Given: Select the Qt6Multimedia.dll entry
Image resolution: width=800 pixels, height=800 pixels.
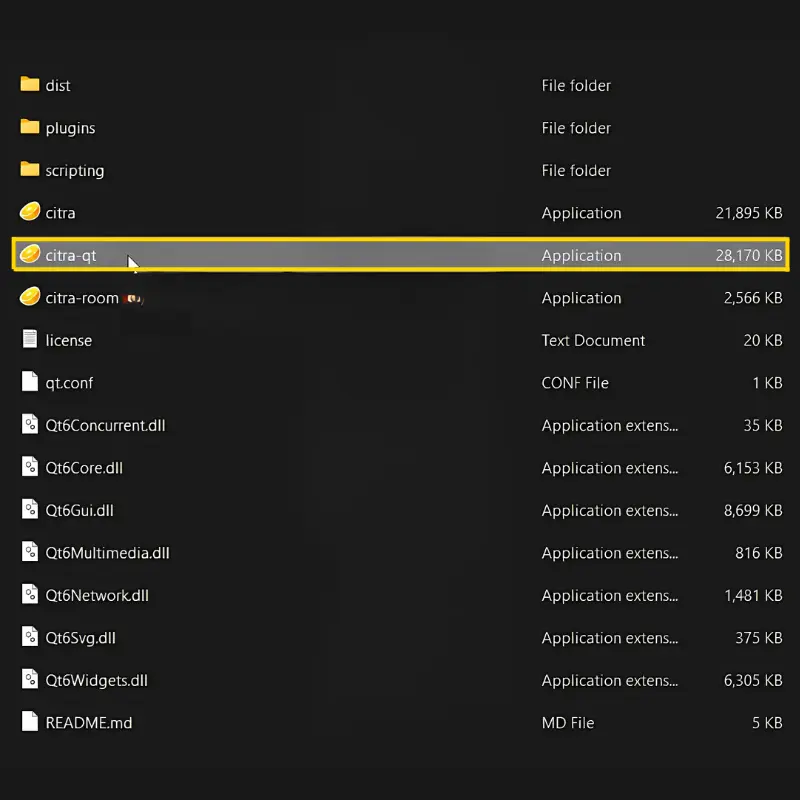Looking at the screenshot, I should (x=100, y=553).
